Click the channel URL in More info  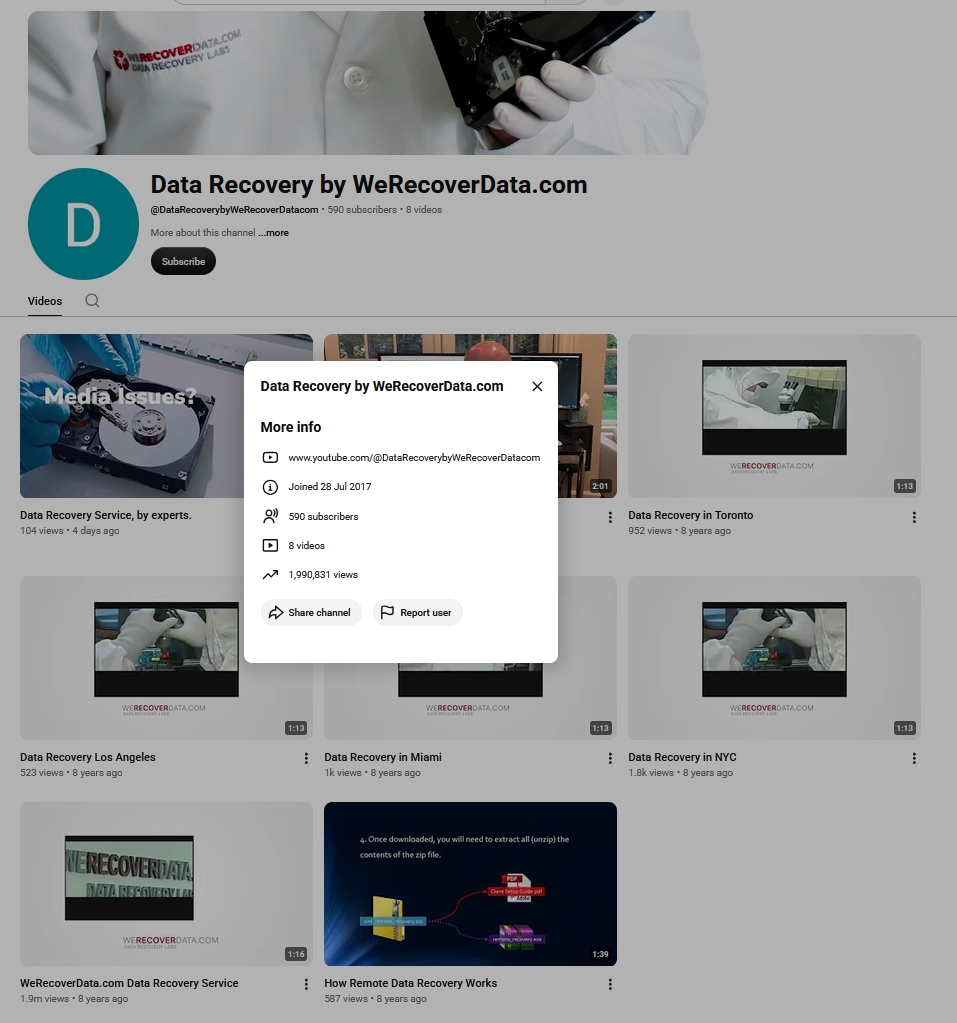click(414, 458)
